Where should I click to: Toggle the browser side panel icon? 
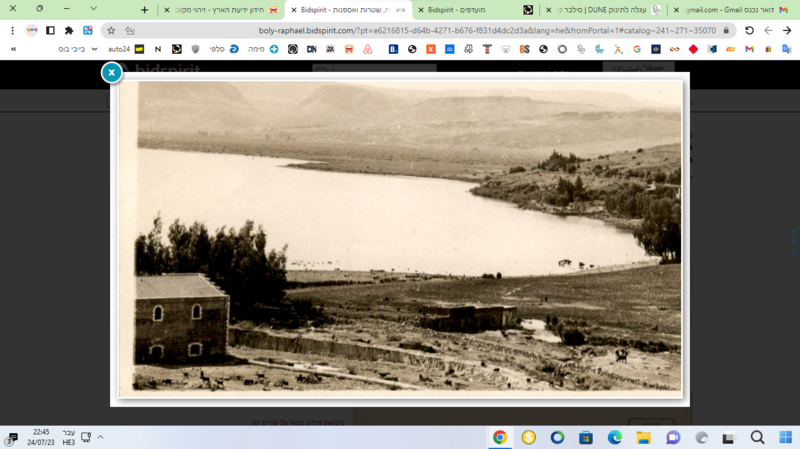pyautogui.click(x=50, y=31)
